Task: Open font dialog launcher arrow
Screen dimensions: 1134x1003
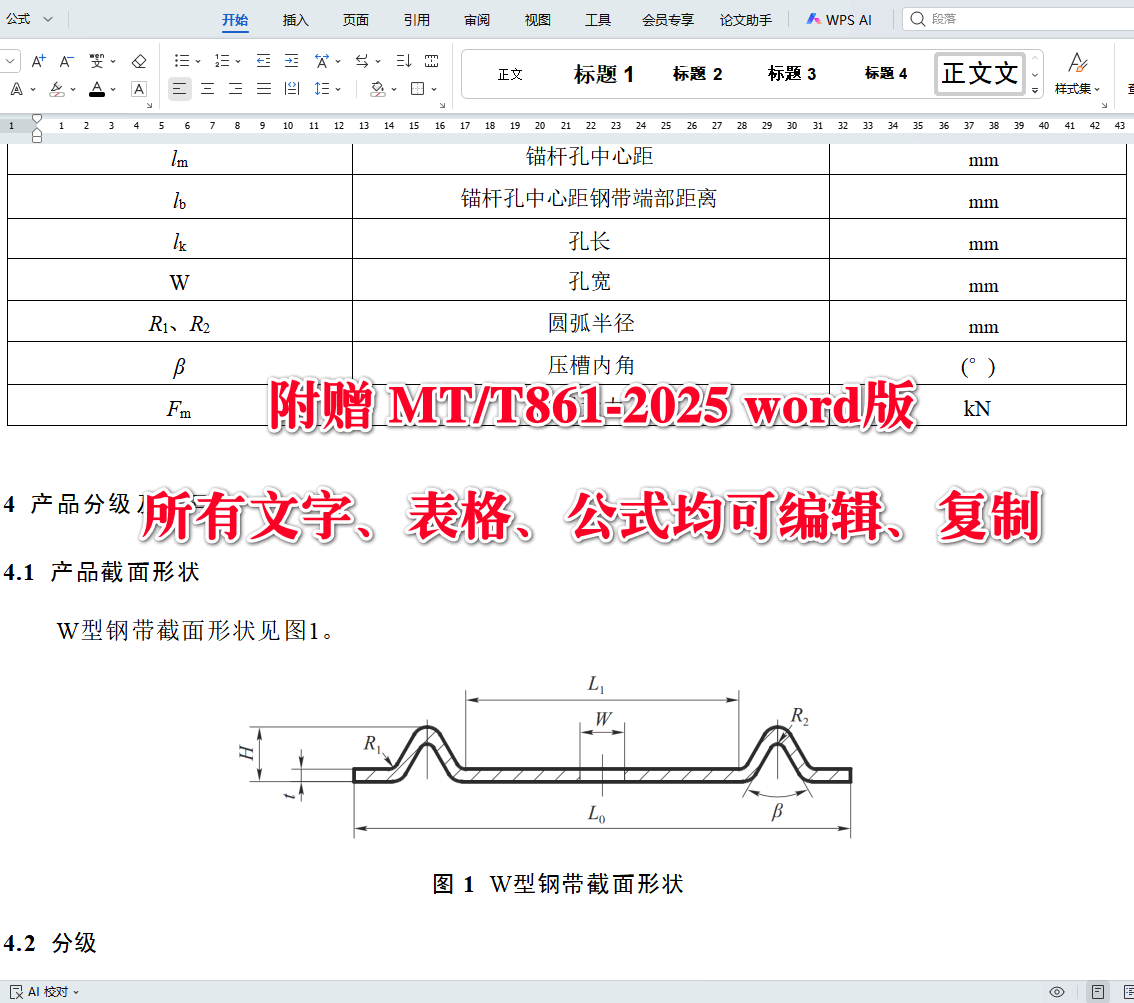Action: point(150,106)
